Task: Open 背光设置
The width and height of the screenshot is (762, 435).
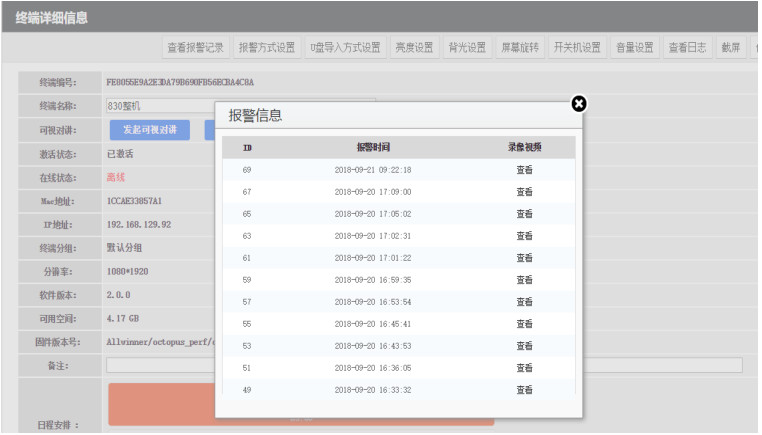Action: pos(468,48)
